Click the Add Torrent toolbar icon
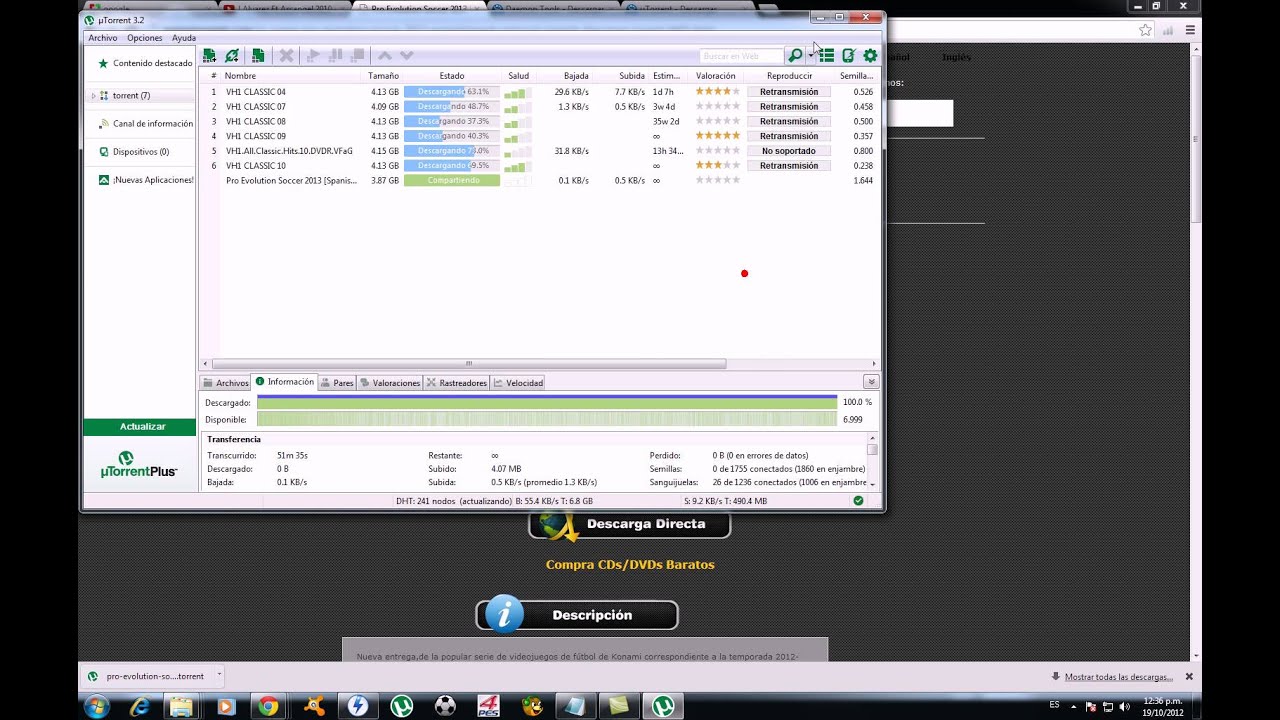Screen dimensions: 1280x720 click(x=209, y=56)
